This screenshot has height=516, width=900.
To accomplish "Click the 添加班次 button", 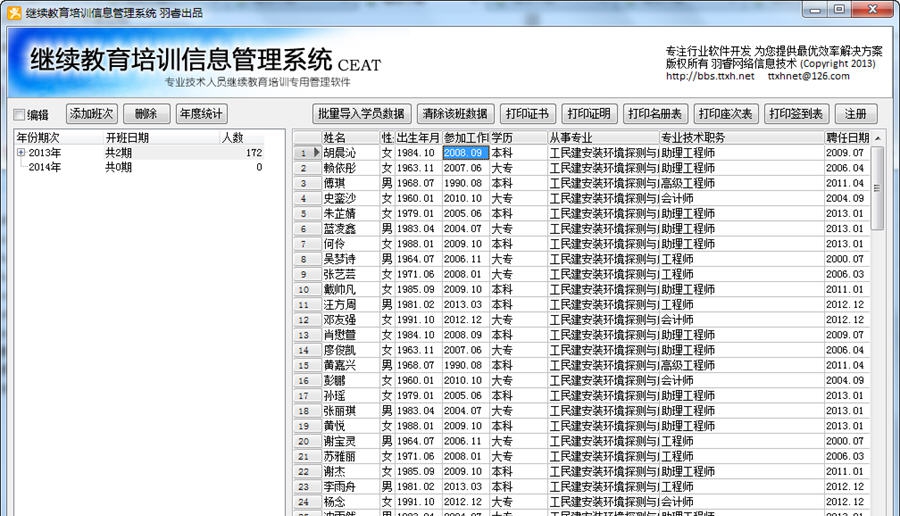I will (x=92, y=114).
